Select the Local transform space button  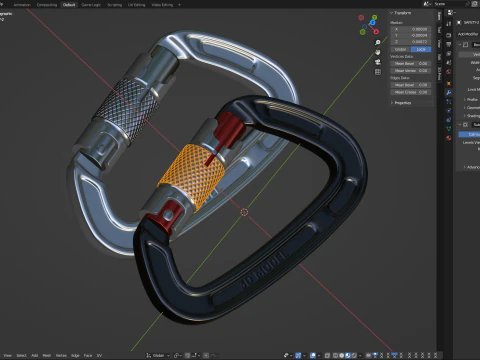(x=421, y=49)
